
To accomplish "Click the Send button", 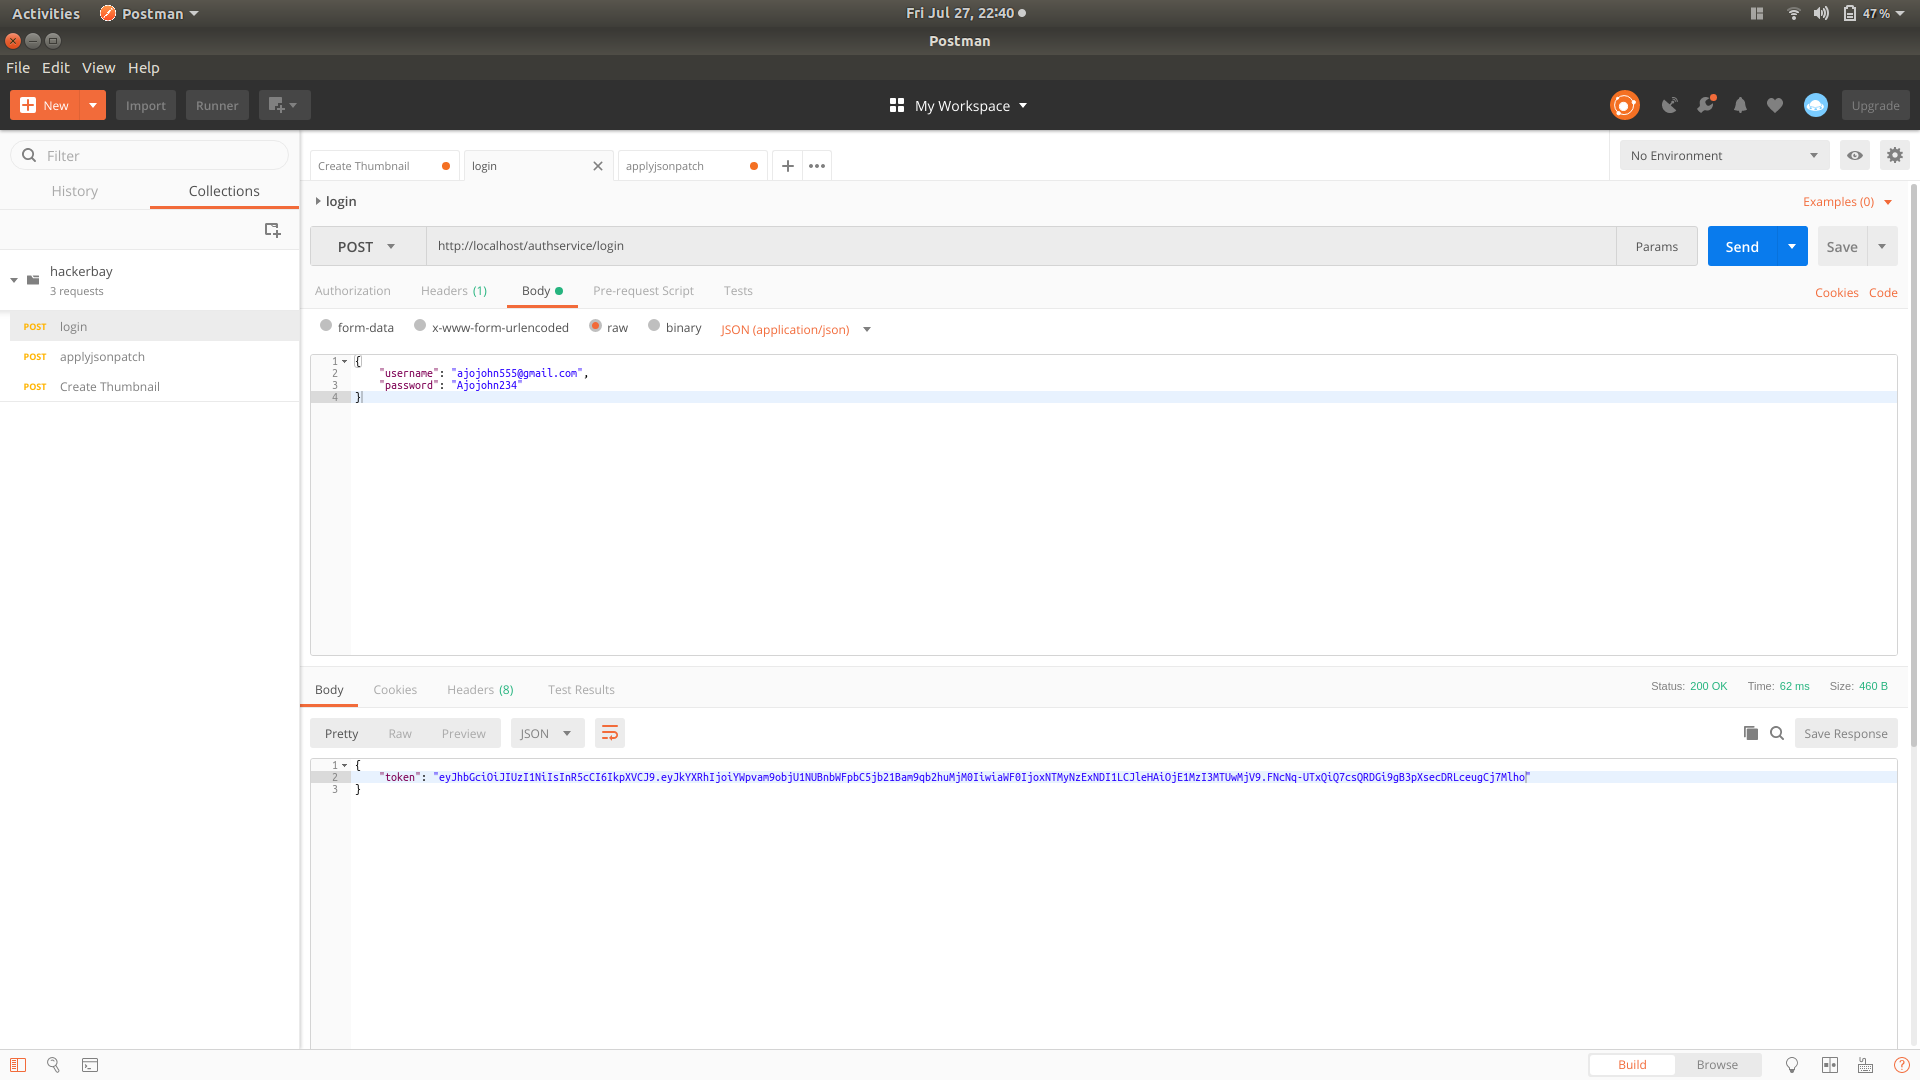I will pos(1741,246).
